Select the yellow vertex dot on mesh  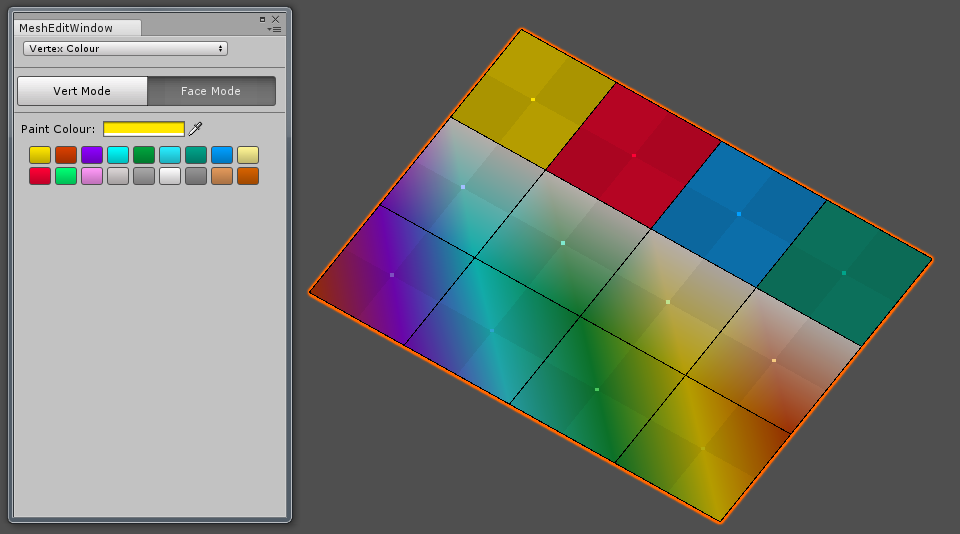coord(533,99)
